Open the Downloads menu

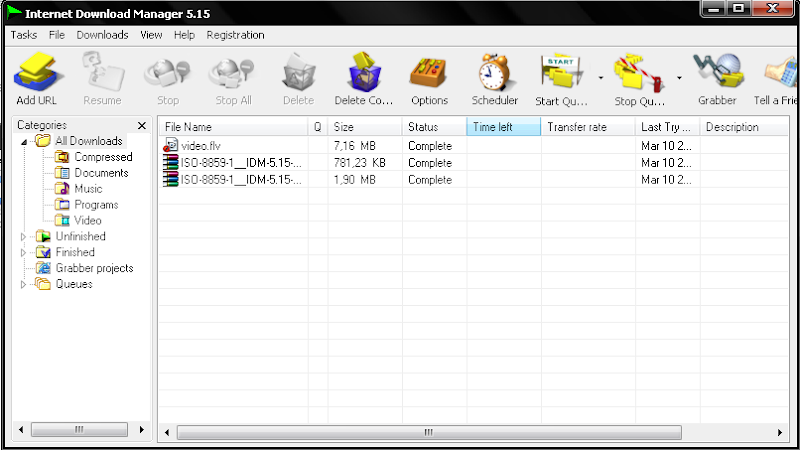(103, 35)
